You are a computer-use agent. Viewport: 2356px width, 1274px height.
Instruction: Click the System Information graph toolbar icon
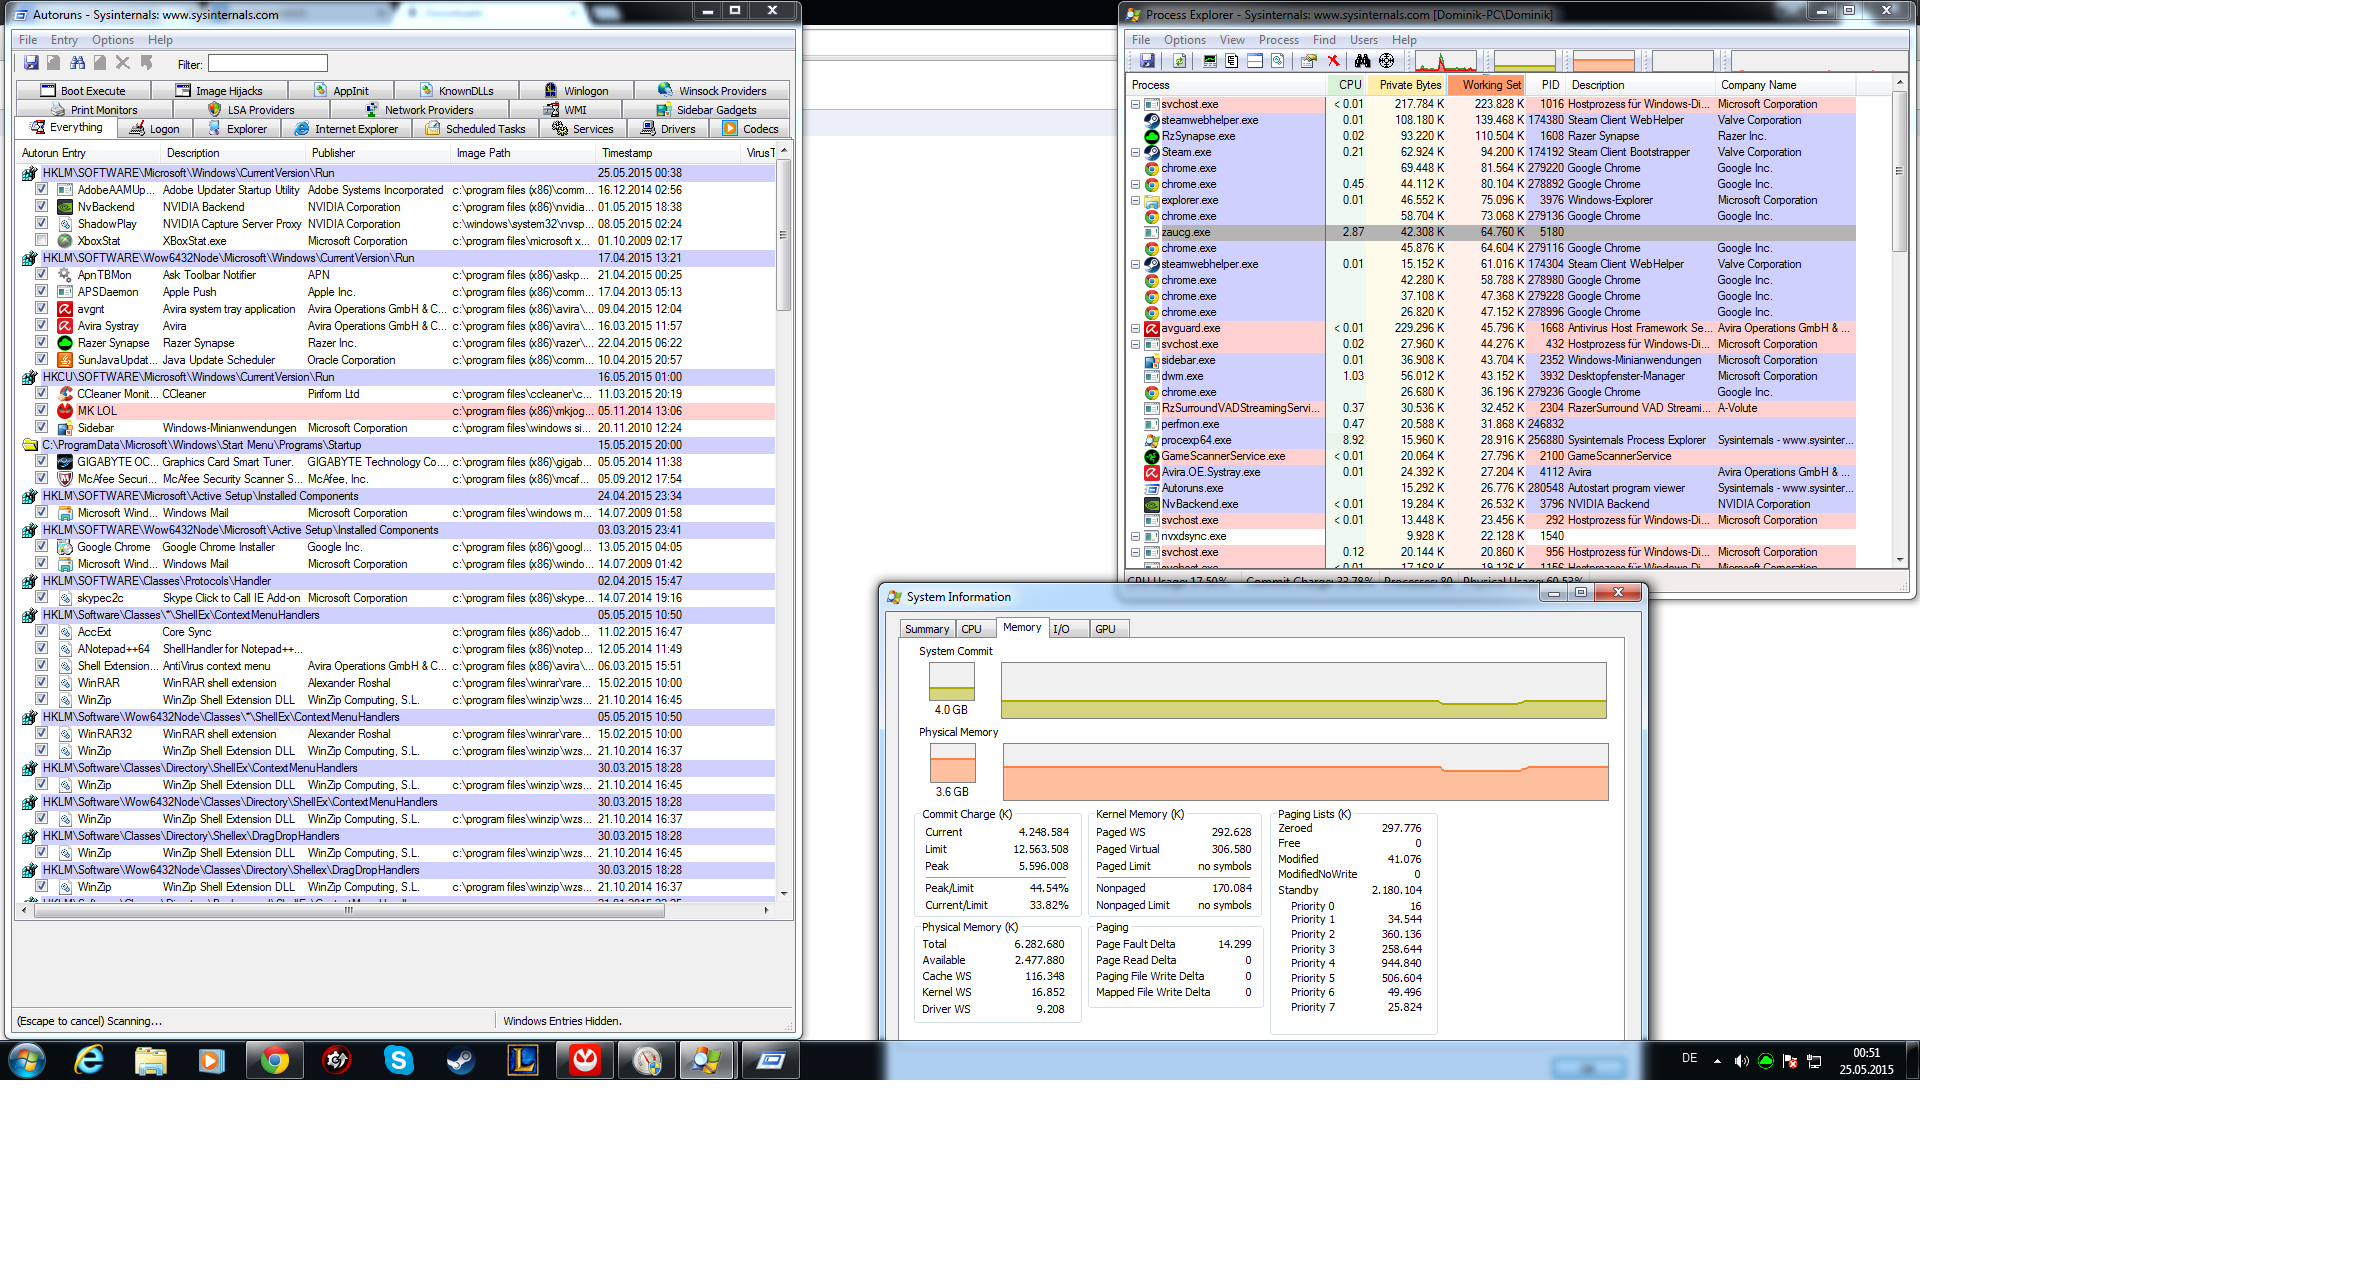(1210, 61)
